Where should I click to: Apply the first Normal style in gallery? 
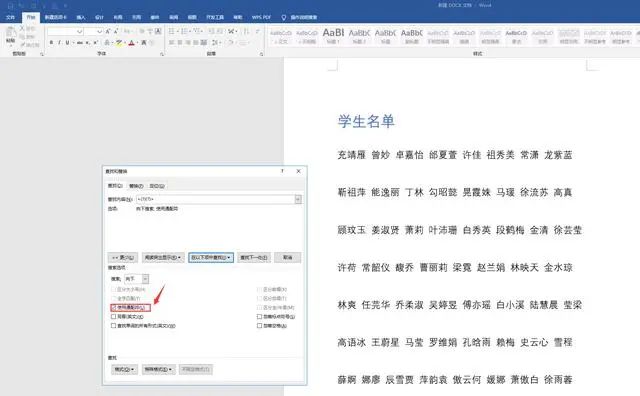281,36
